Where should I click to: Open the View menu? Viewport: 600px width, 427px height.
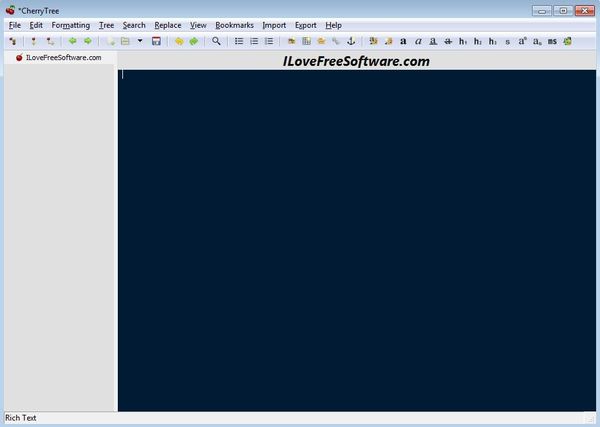pyautogui.click(x=198, y=25)
